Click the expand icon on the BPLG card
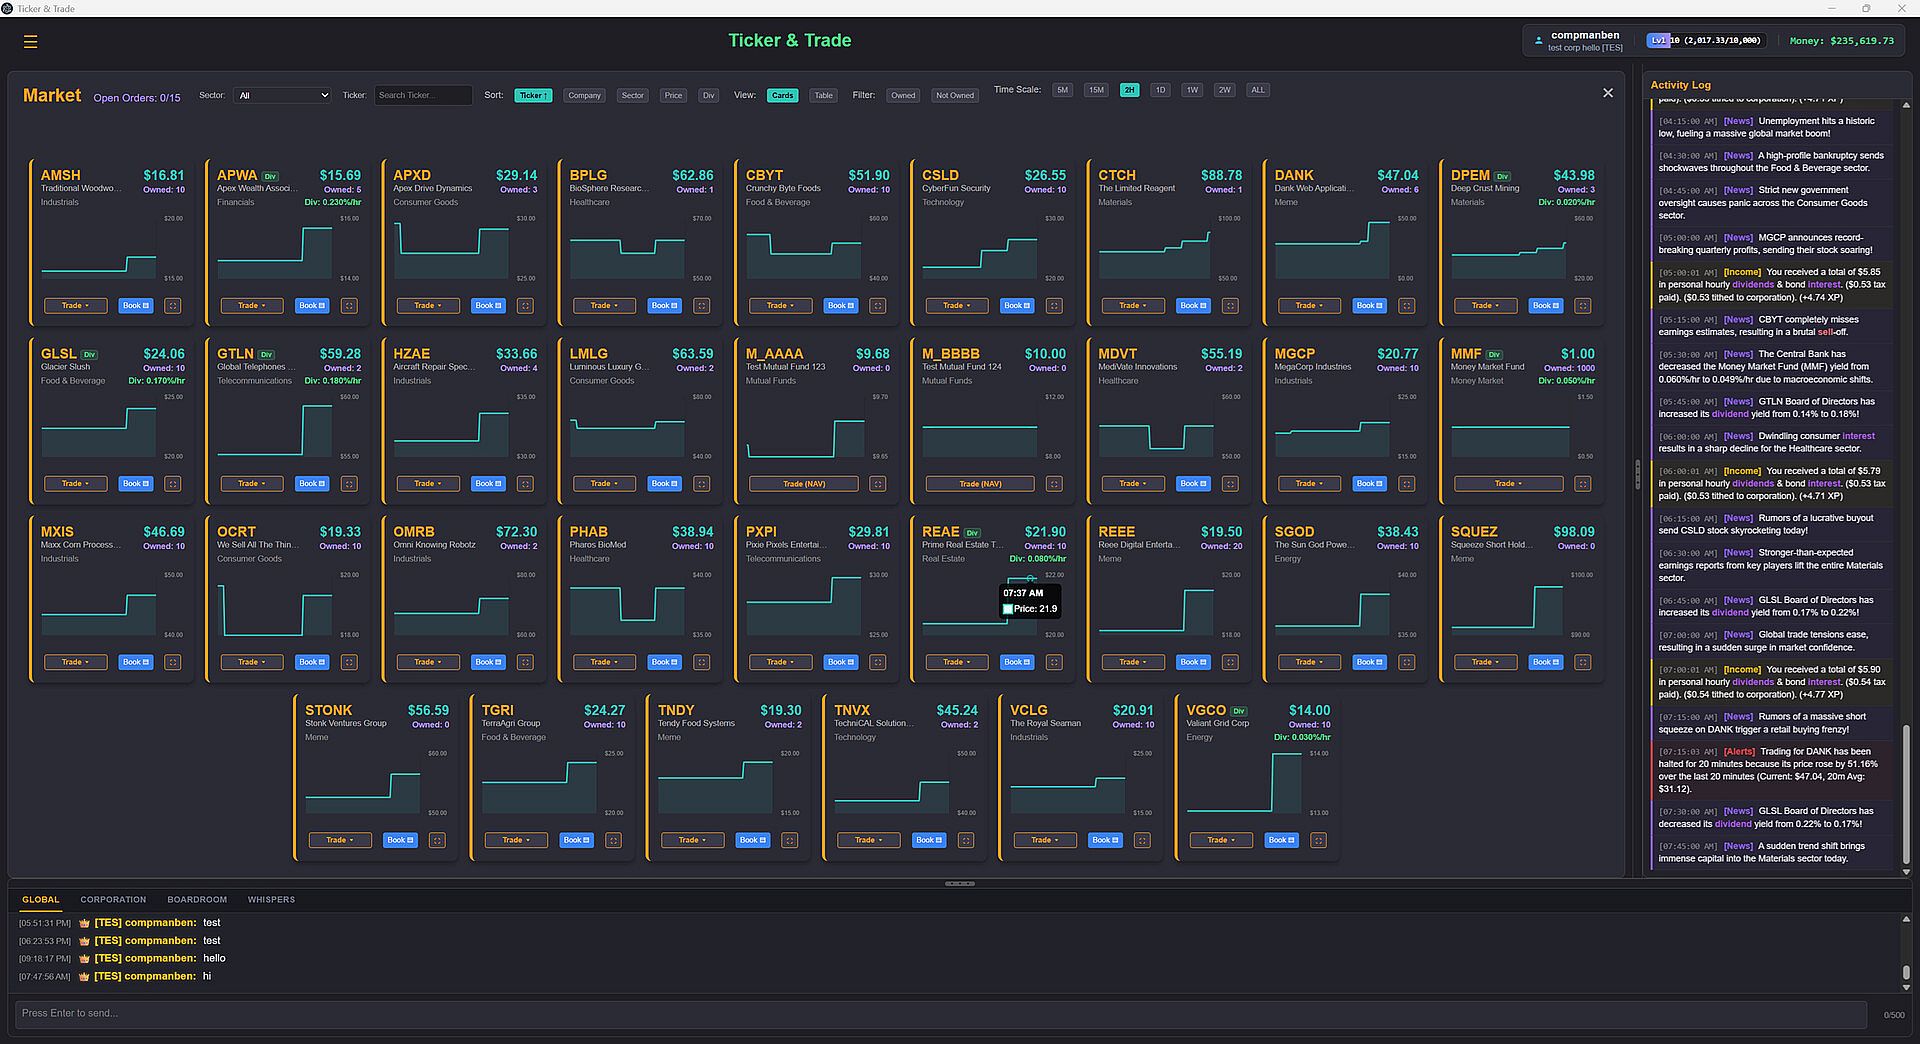The image size is (1920, 1044). pyautogui.click(x=702, y=306)
